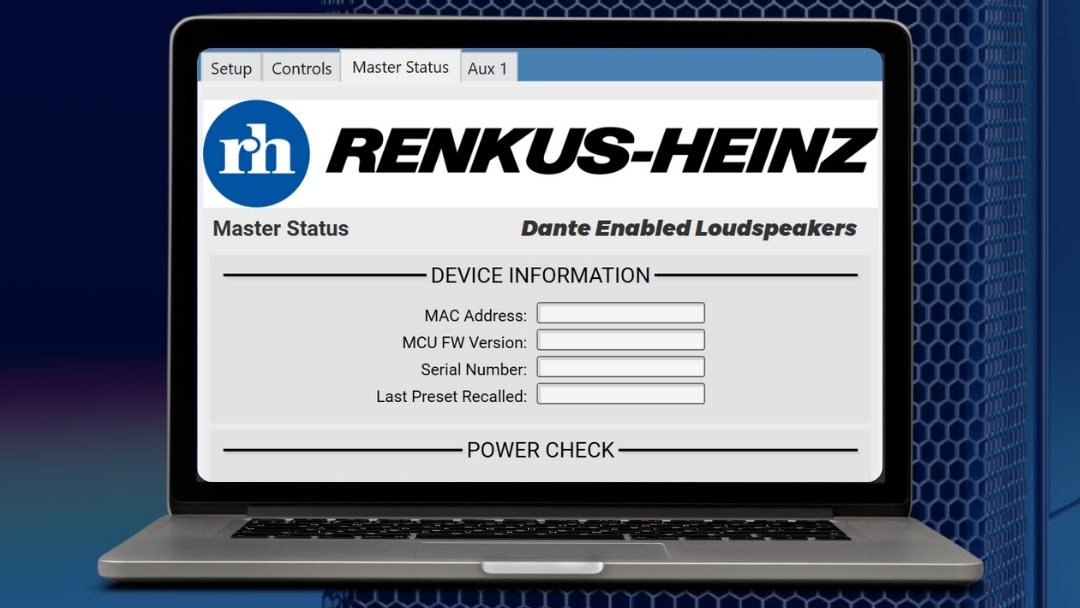Click the 'Last Preset Recalled:' label
The image size is (1080, 608).
click(451, 396)
